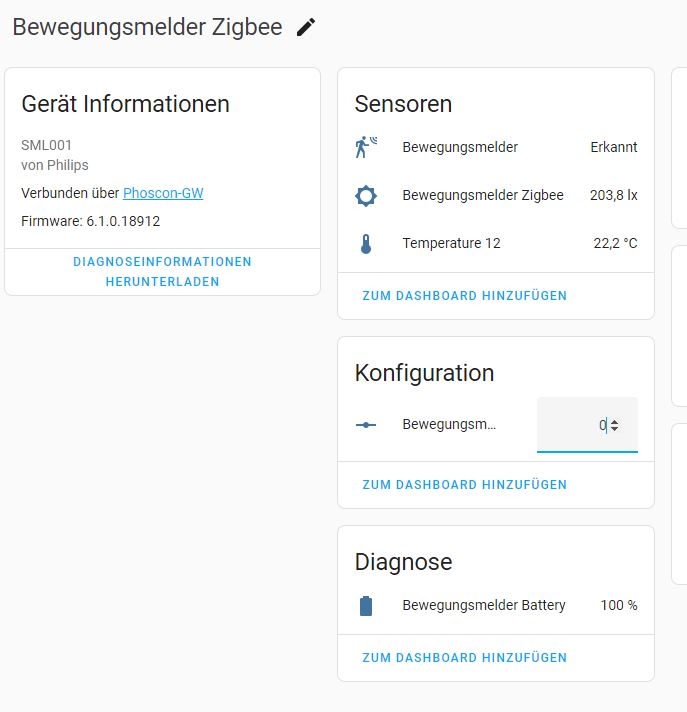The image size is (687, 712).
Task: Open the Erkannt motion state value
Action: [613, 147]
